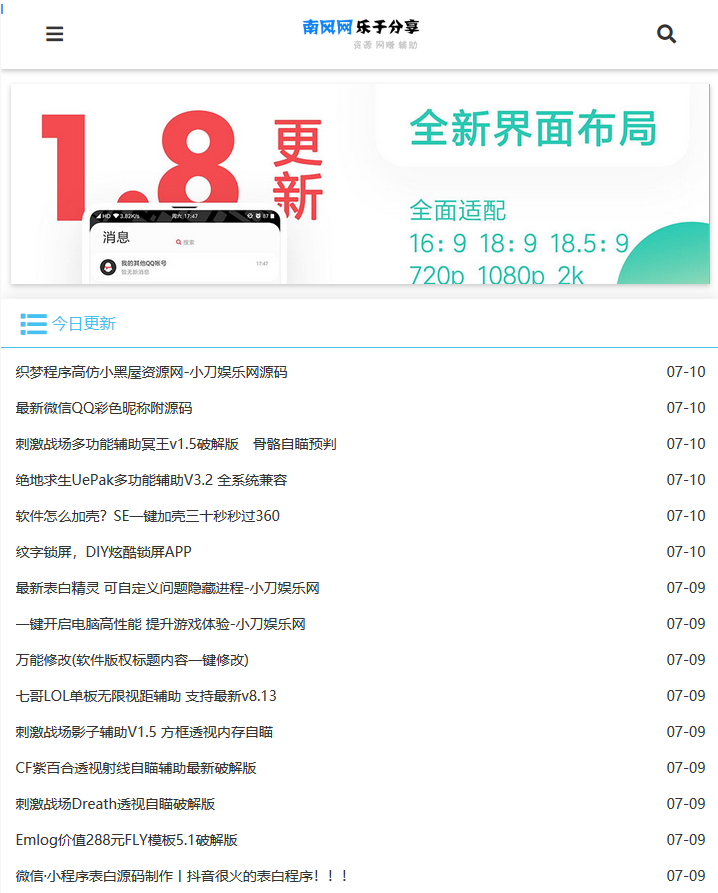Click the search magnifier icon
Viewport: 718px width, 893px height.
[x=666, y=34]
